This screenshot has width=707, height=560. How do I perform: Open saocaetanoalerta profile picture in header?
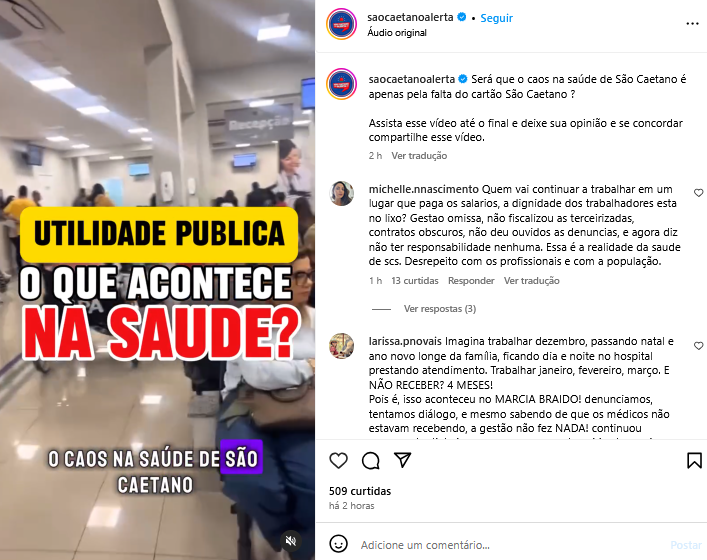(341, 24)
